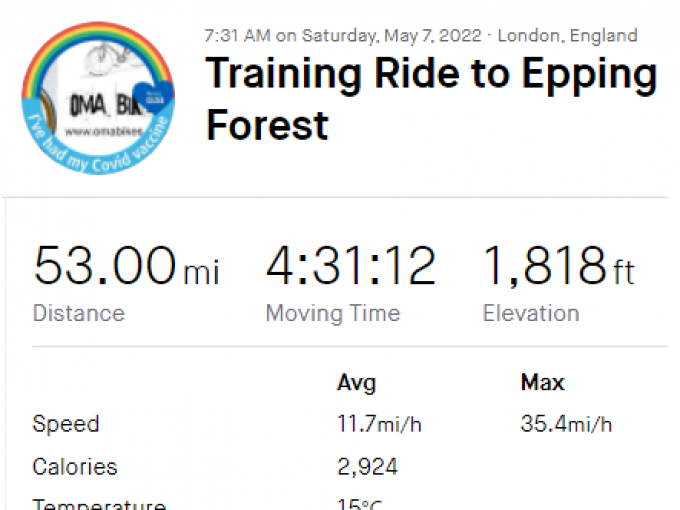Click the 53.00 mi distance value
Viewport: 680px width, 510px height.
(x=126, y=268)
